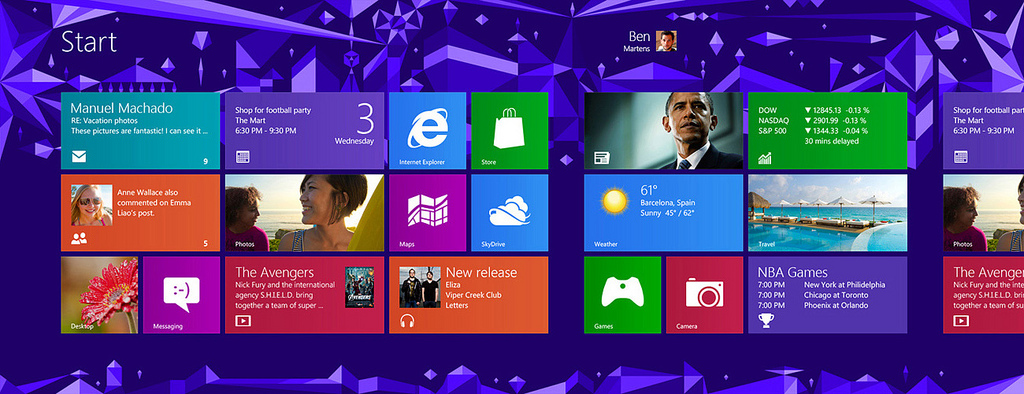Click the mail envelope icon on the Manuel Machado tile

[x=79, y=157]
